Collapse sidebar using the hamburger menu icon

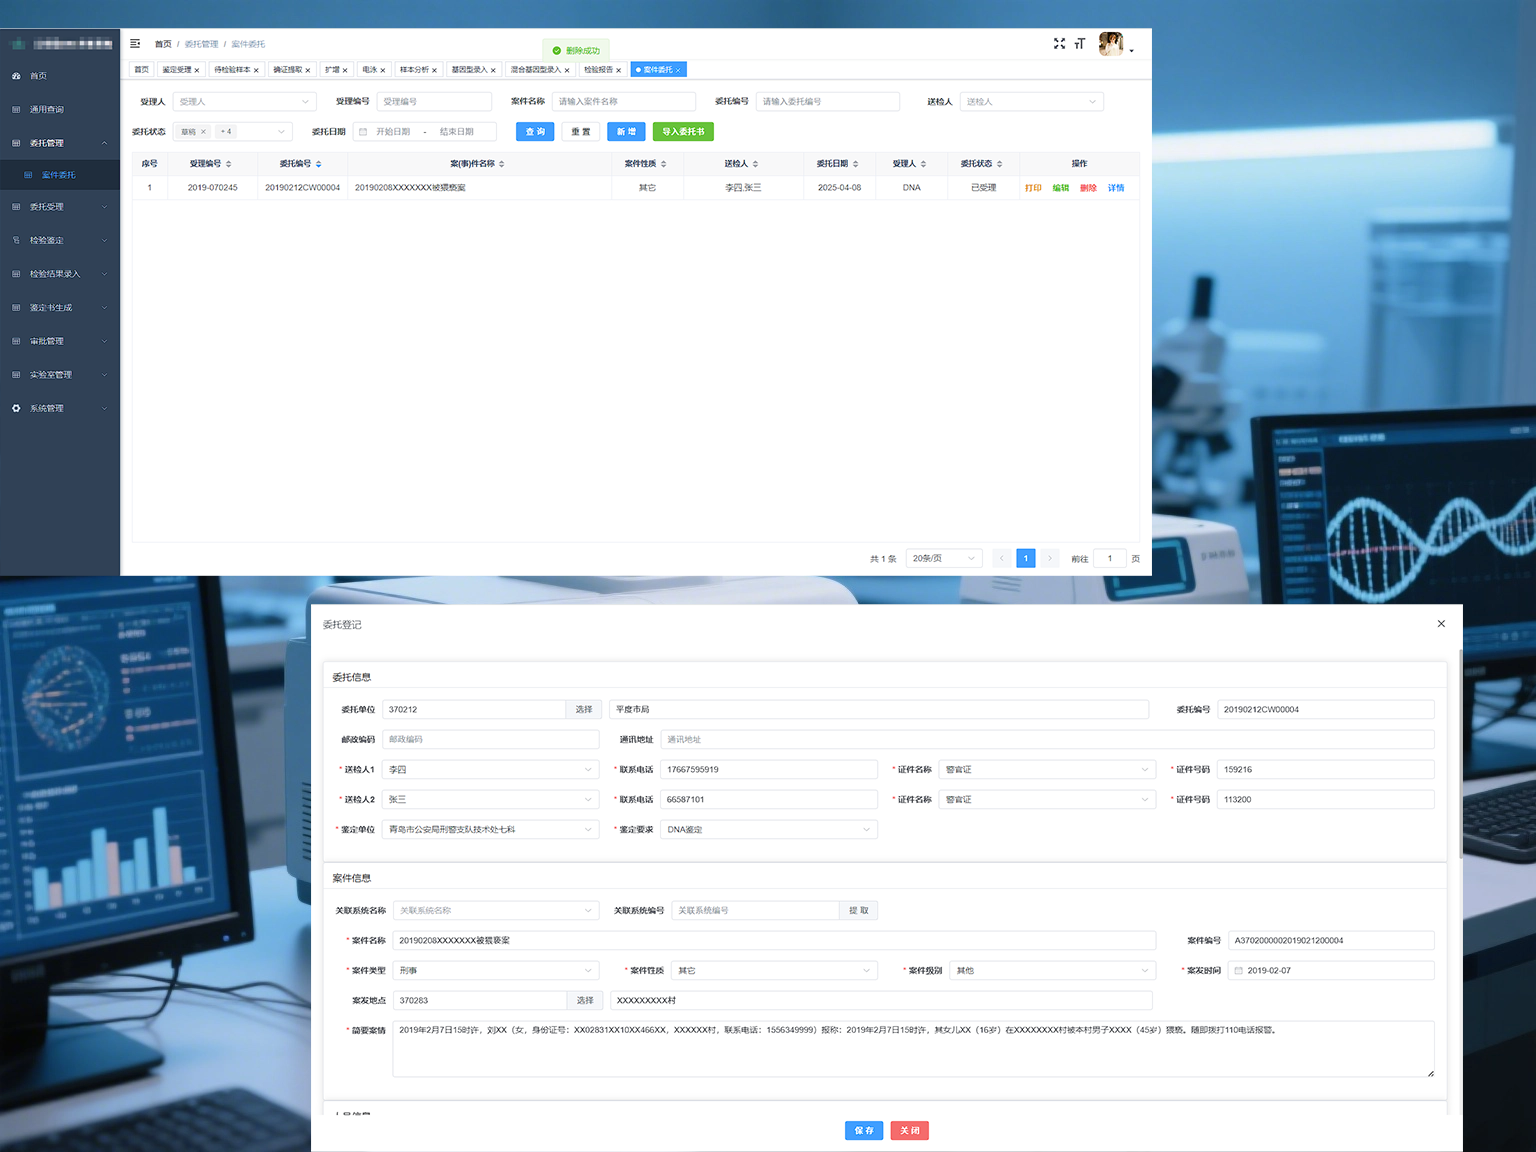(x=135, y=44)
